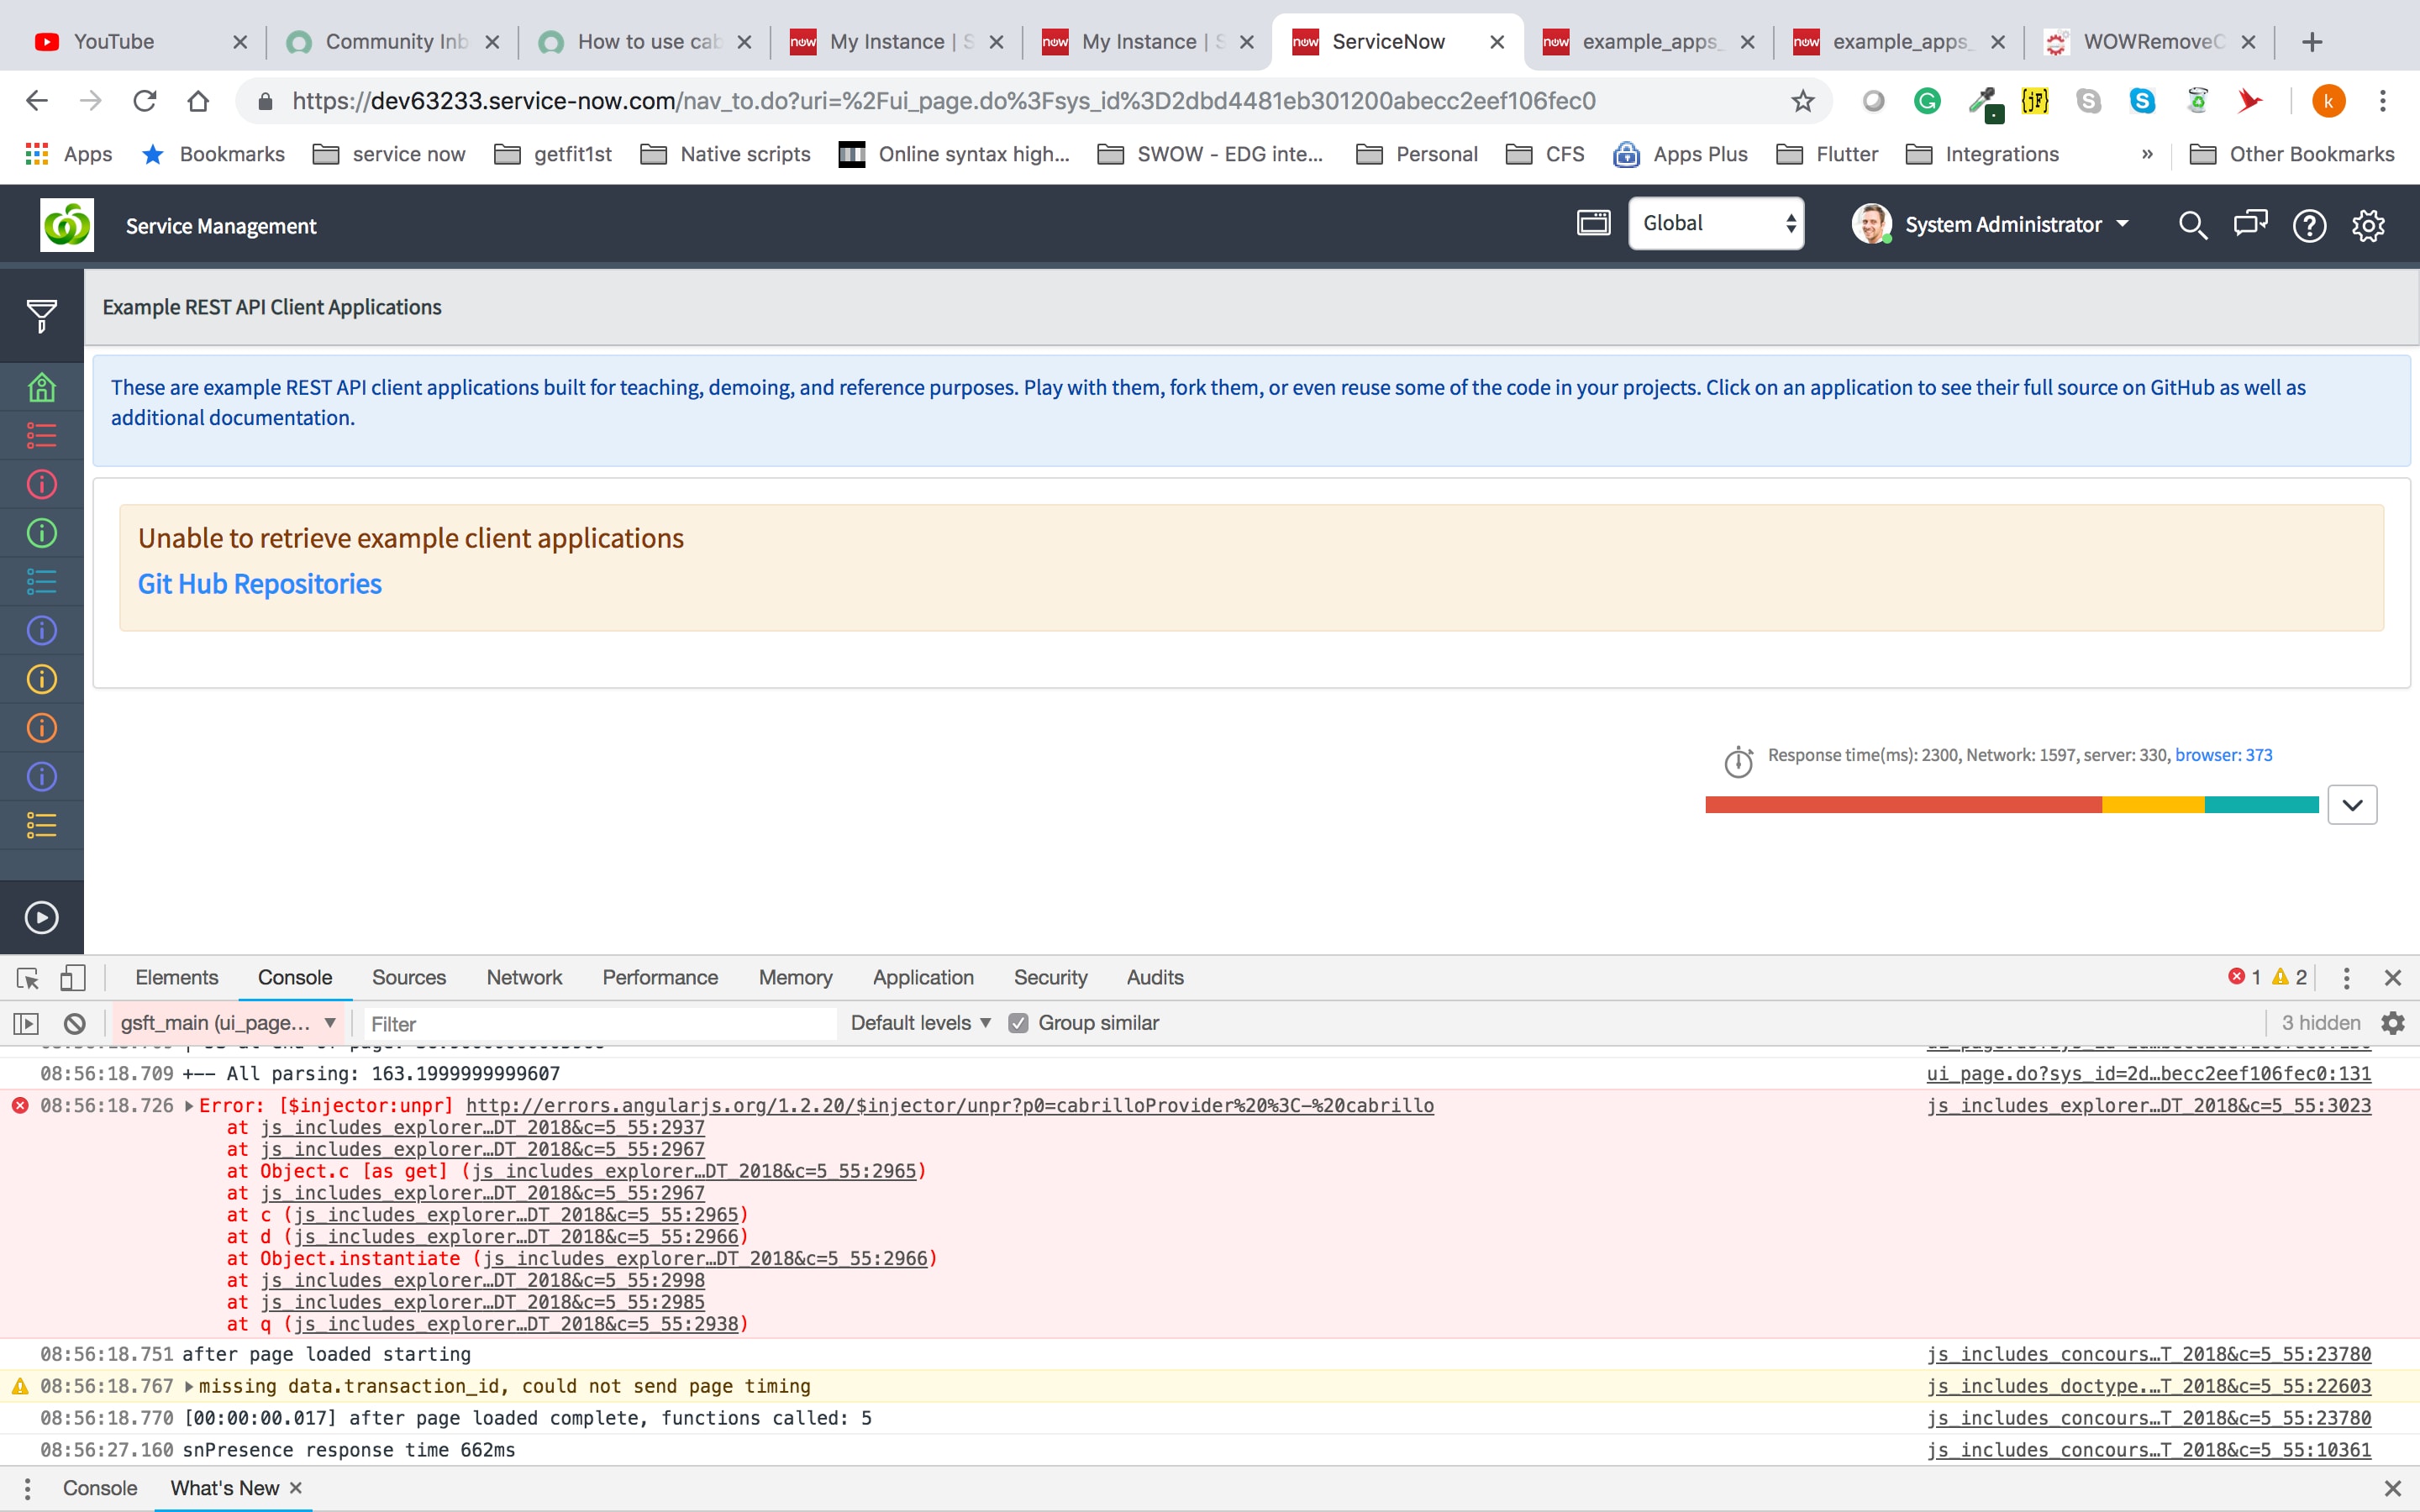Toggle the DevTools device toolbar icon
This screenshot has width=2420, height=1512.
point(72,978)
